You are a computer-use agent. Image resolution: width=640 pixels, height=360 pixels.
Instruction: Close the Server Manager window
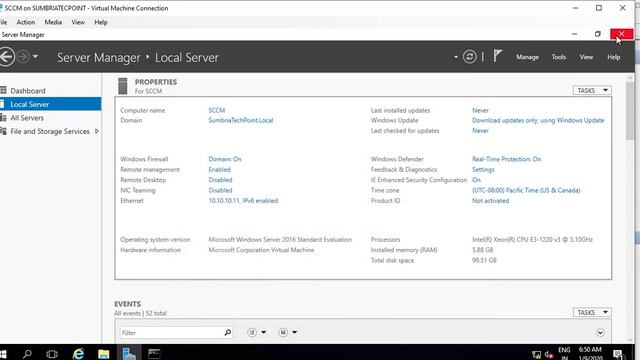(621, 34)
